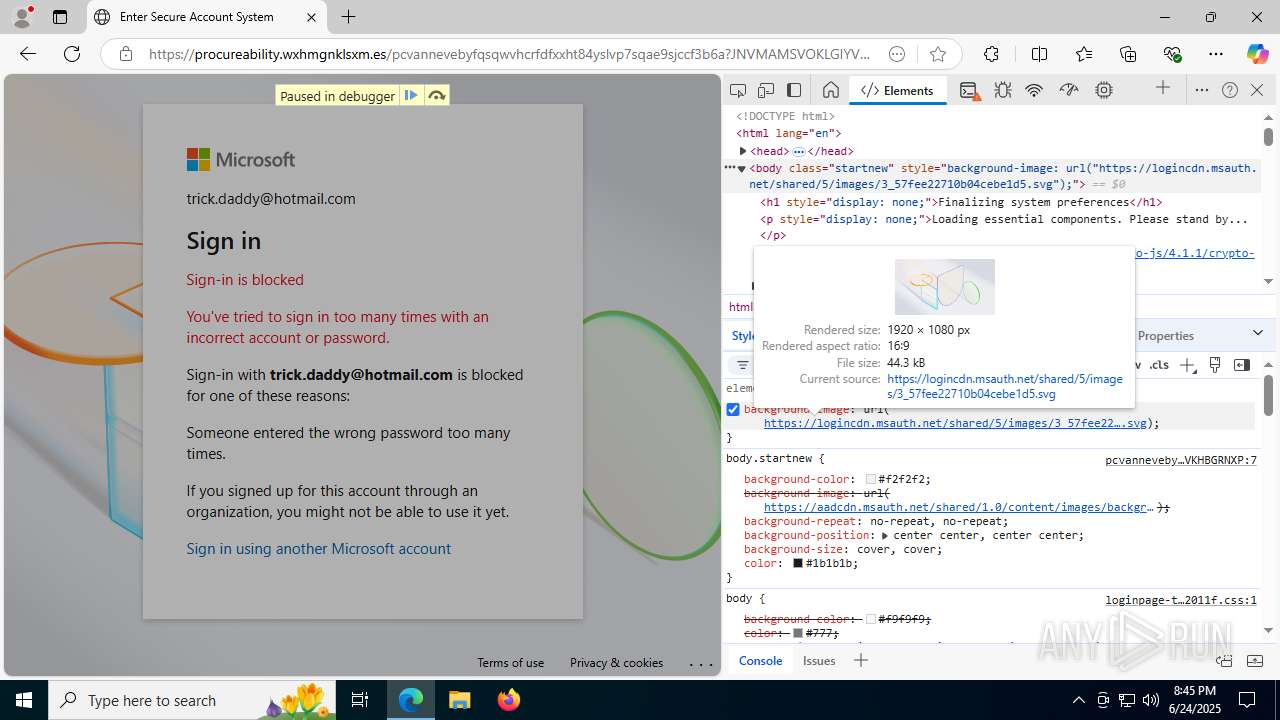This screenshot has height=720, width=1280.
Task: Select the Properties pane tab
Action: pos(1166,335)
